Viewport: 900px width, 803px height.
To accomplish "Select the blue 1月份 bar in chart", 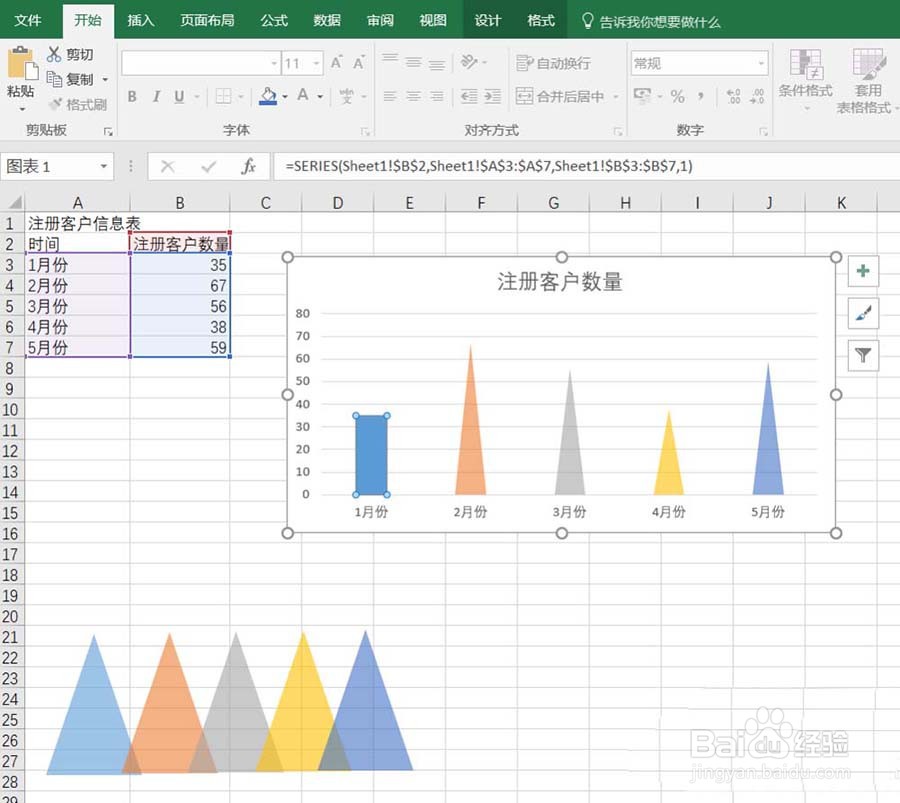I will (x=371, y=455).
